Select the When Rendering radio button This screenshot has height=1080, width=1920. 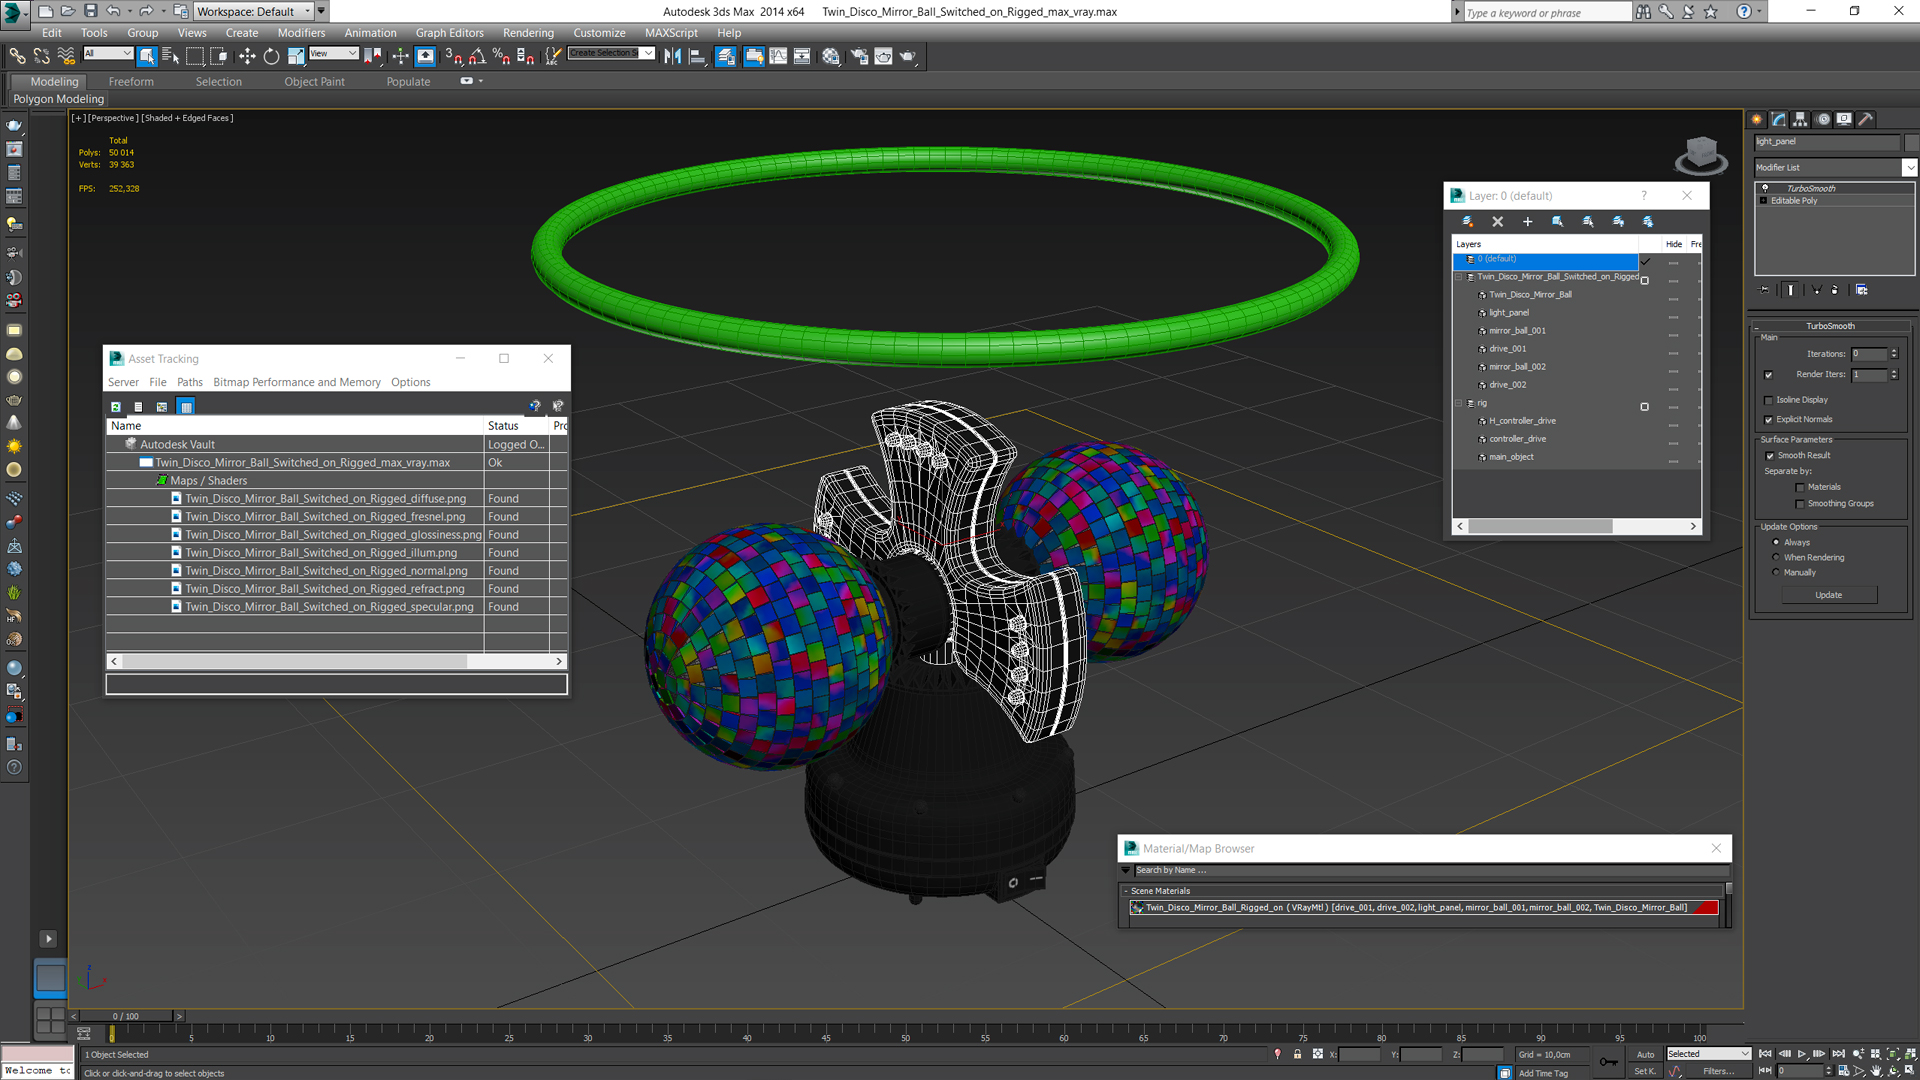pos(1776,558)
